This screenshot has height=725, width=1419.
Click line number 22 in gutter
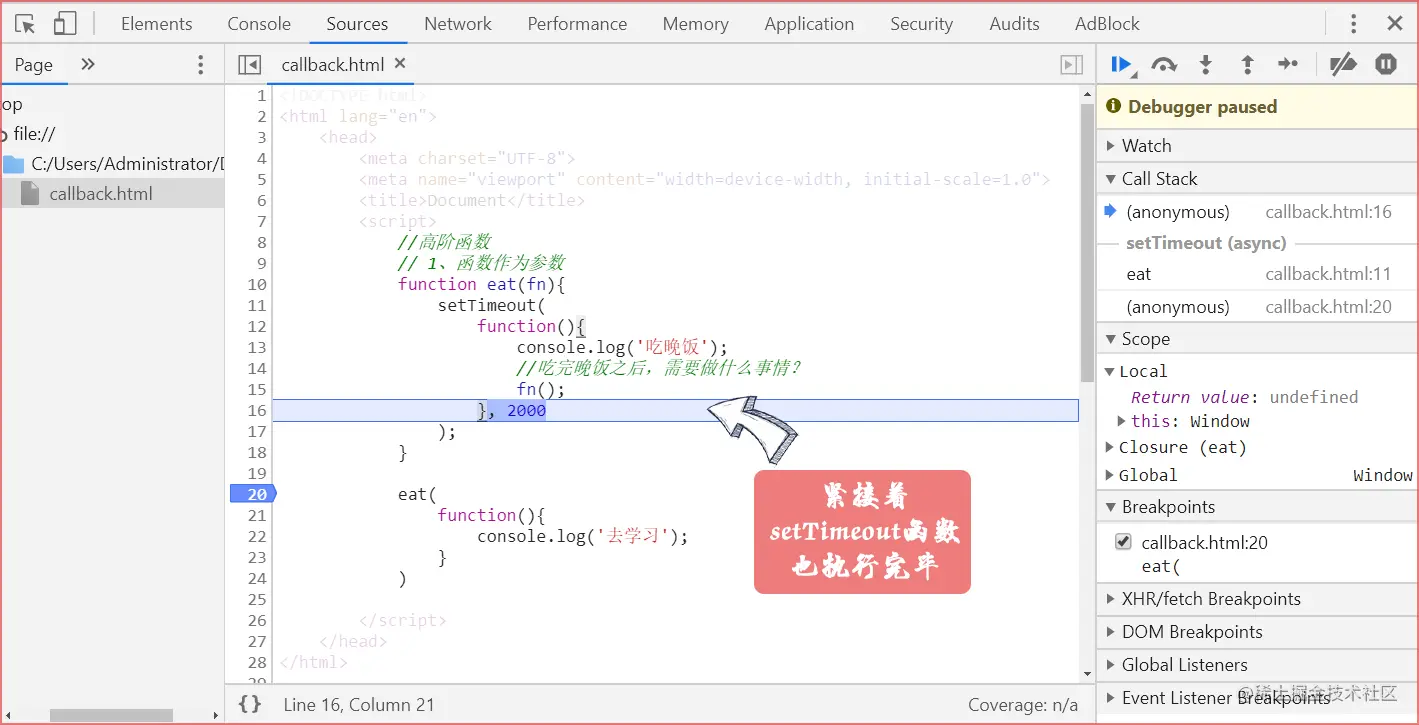(257, 536)
